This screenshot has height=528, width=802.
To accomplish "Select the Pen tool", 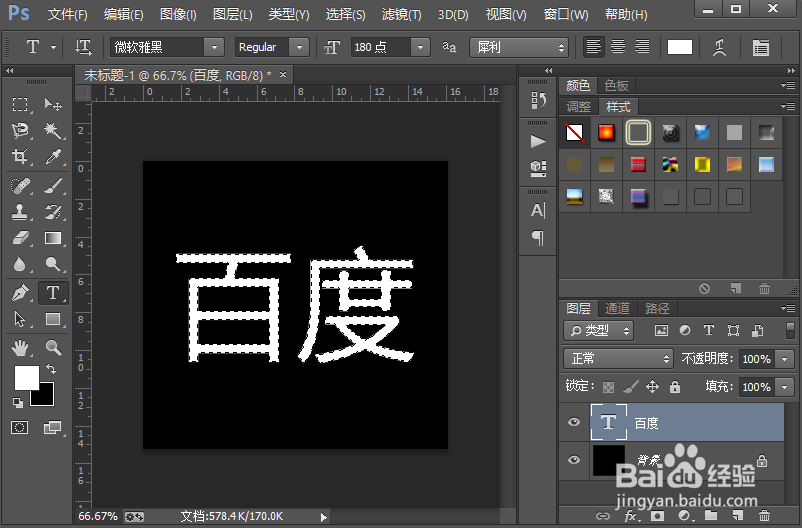I will [20, 293].
